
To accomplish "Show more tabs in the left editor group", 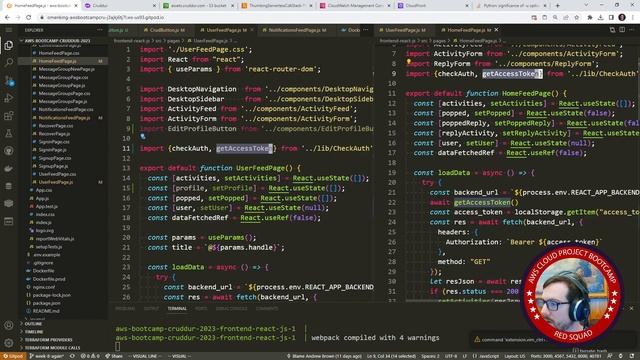I will [366, 30].
